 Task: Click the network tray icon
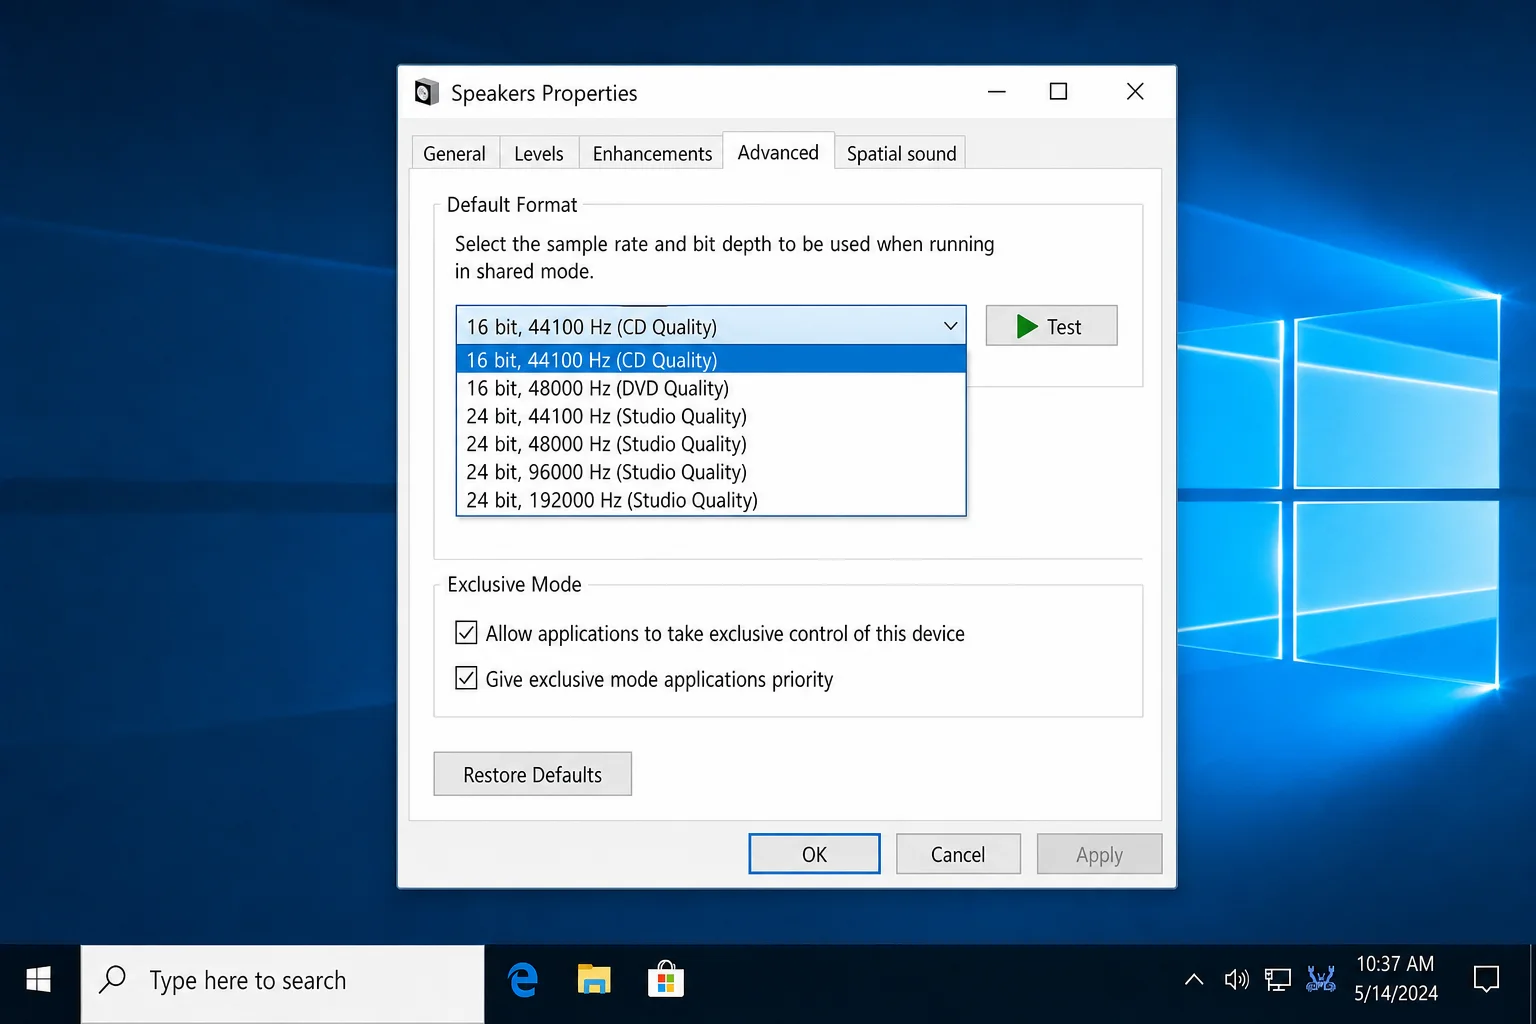click(1278, 980)
